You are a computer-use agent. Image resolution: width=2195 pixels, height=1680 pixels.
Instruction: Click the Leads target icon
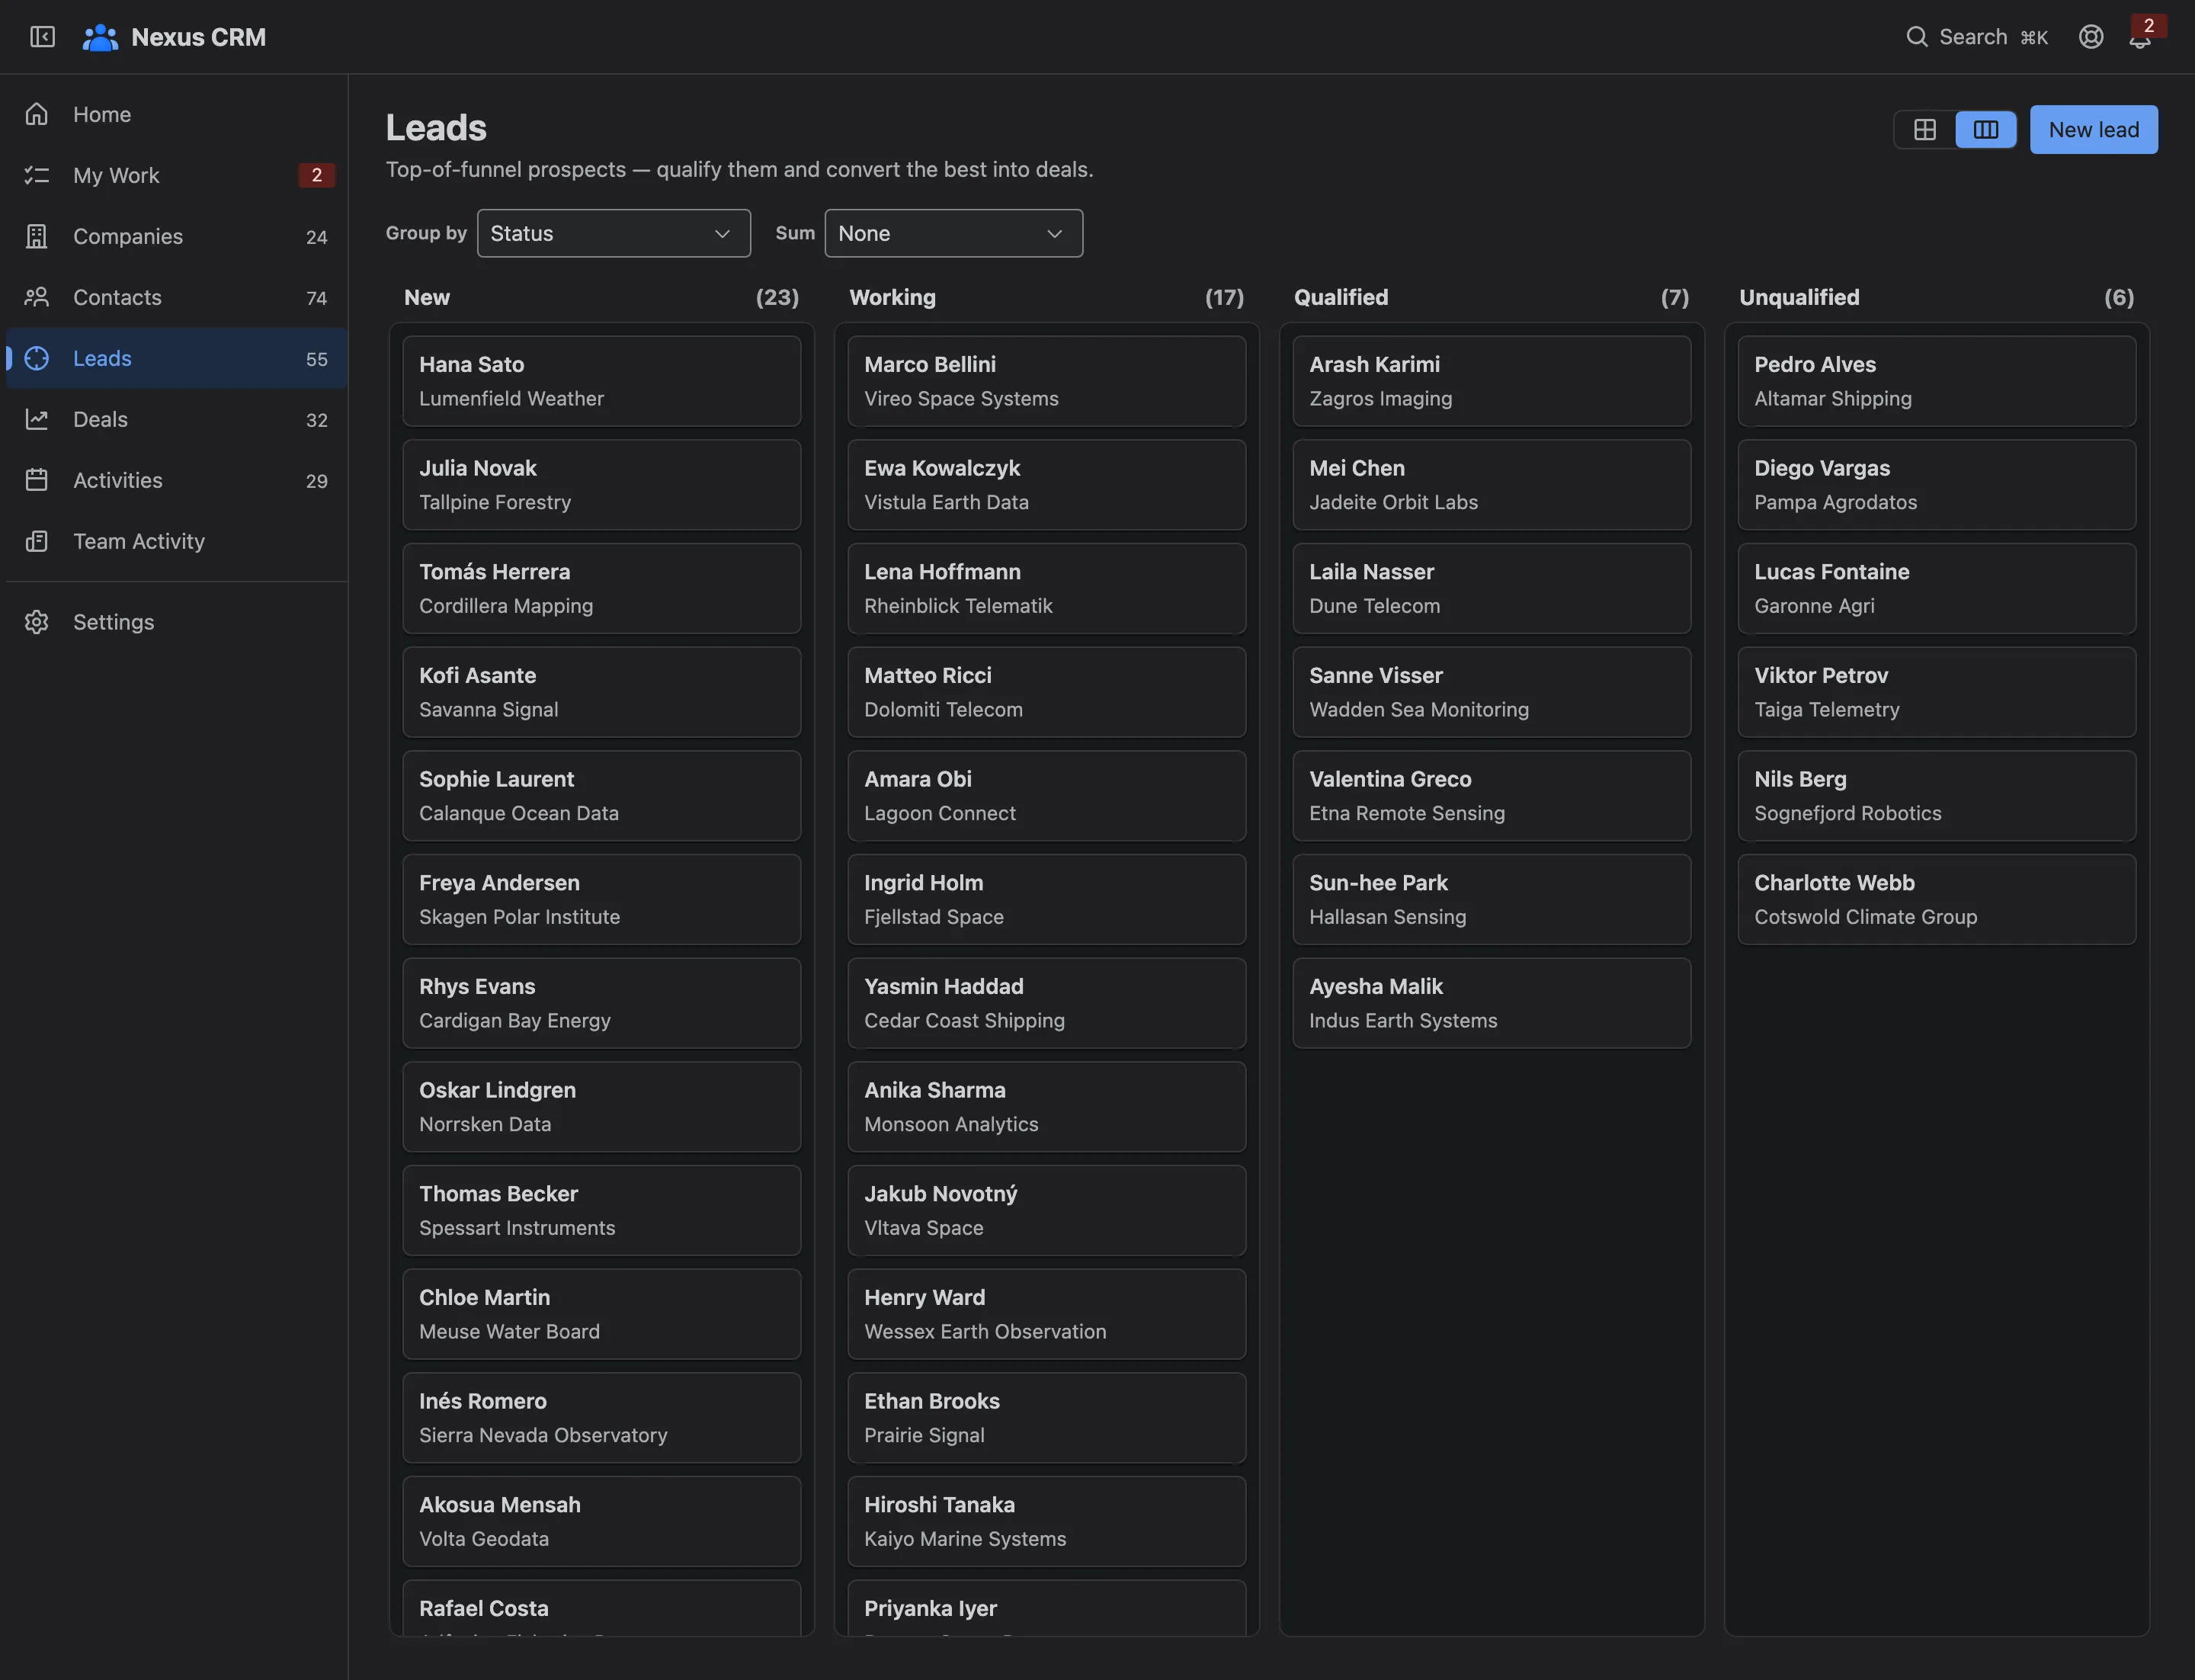pyautogui.click(x=37, y=358)
